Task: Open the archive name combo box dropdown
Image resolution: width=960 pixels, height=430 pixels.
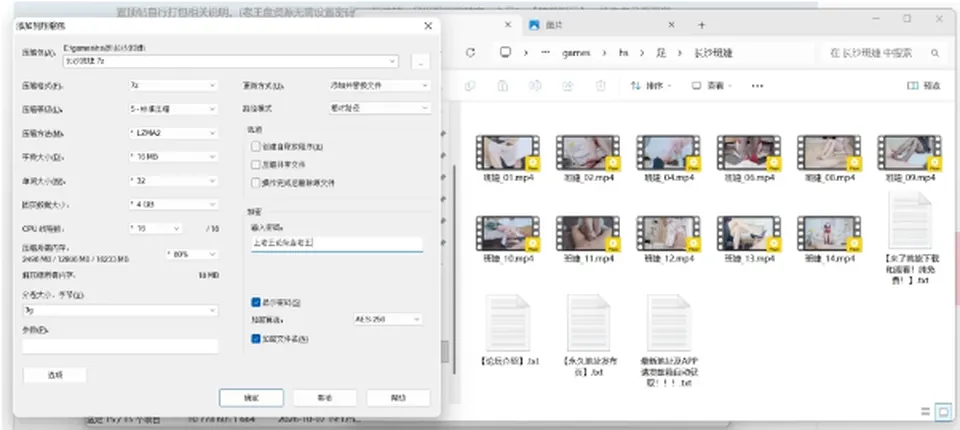Action: [x=391, y=61]
